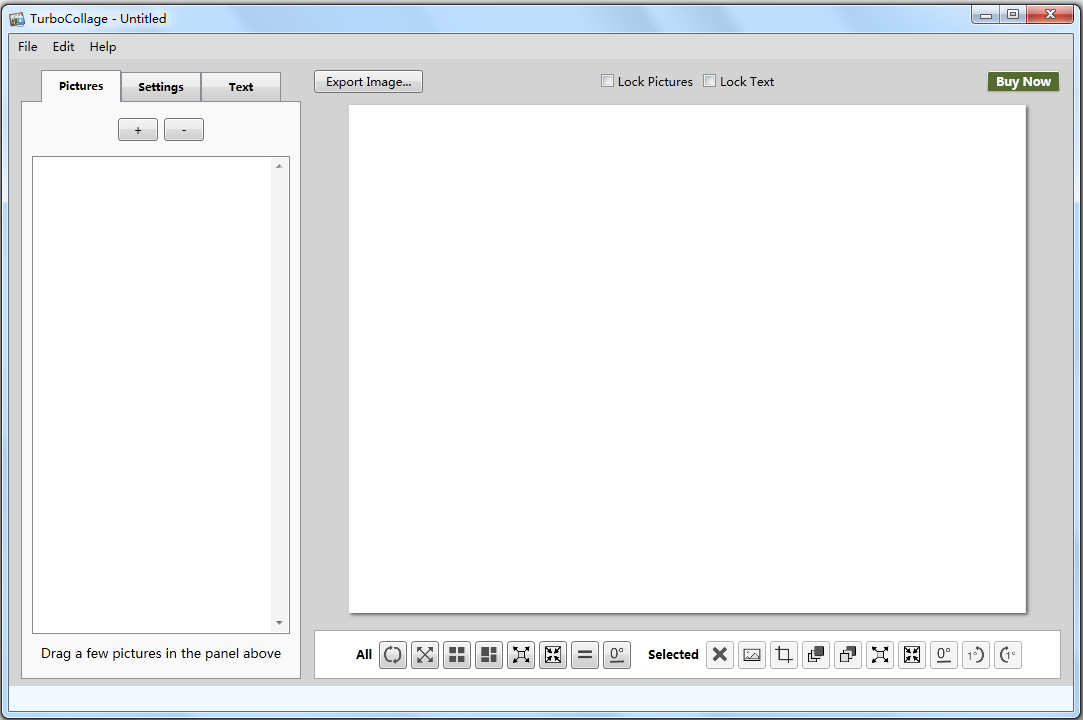Switch to the Text tab

(241, 87)
